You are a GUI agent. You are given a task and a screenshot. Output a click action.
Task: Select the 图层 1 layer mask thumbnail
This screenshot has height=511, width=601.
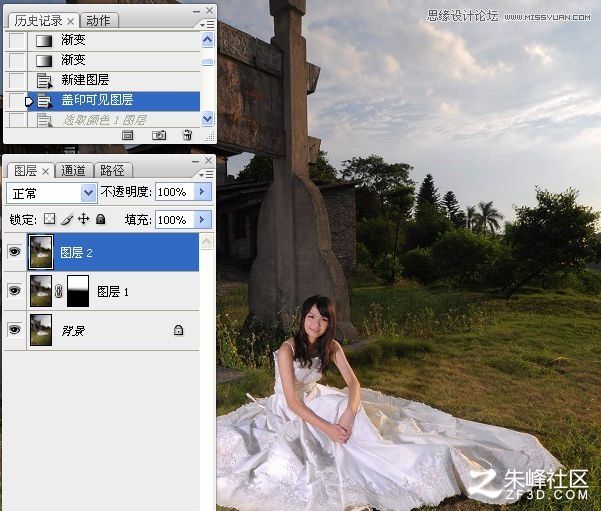click(78, 291)
